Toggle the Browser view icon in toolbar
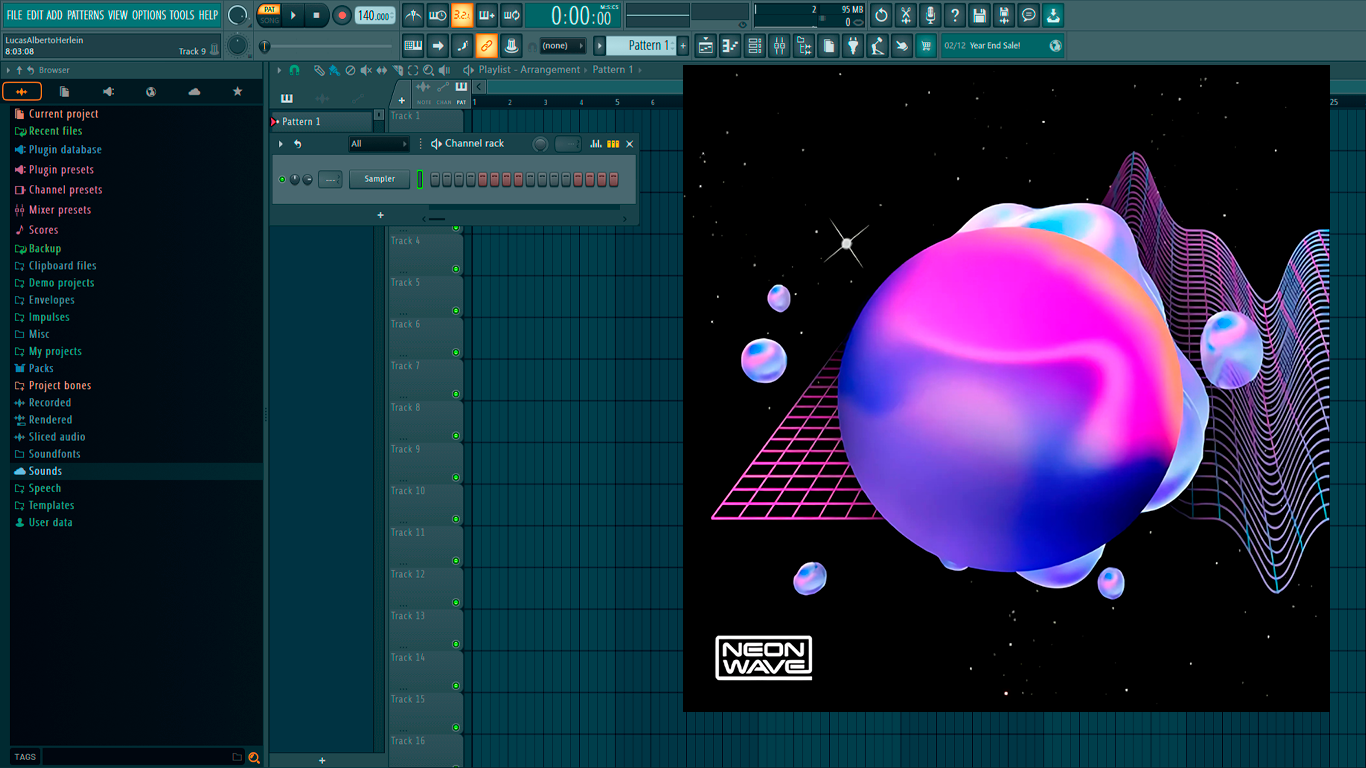This screenshot has height=768, width=1366. [x=804, y=45]
